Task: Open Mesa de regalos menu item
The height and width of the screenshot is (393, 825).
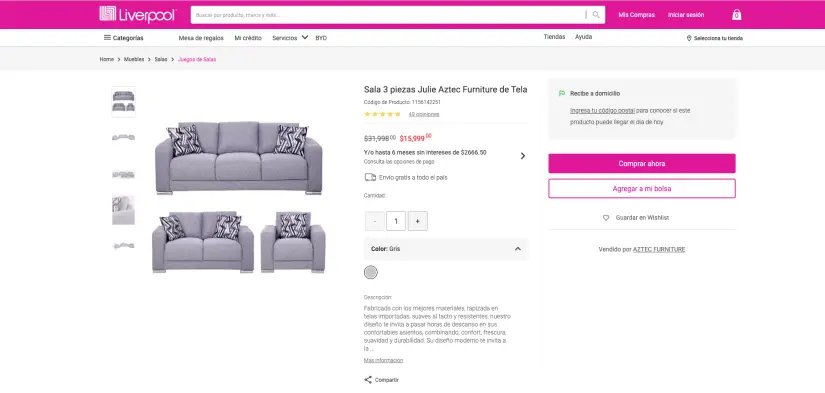Action: coord(201,38)
